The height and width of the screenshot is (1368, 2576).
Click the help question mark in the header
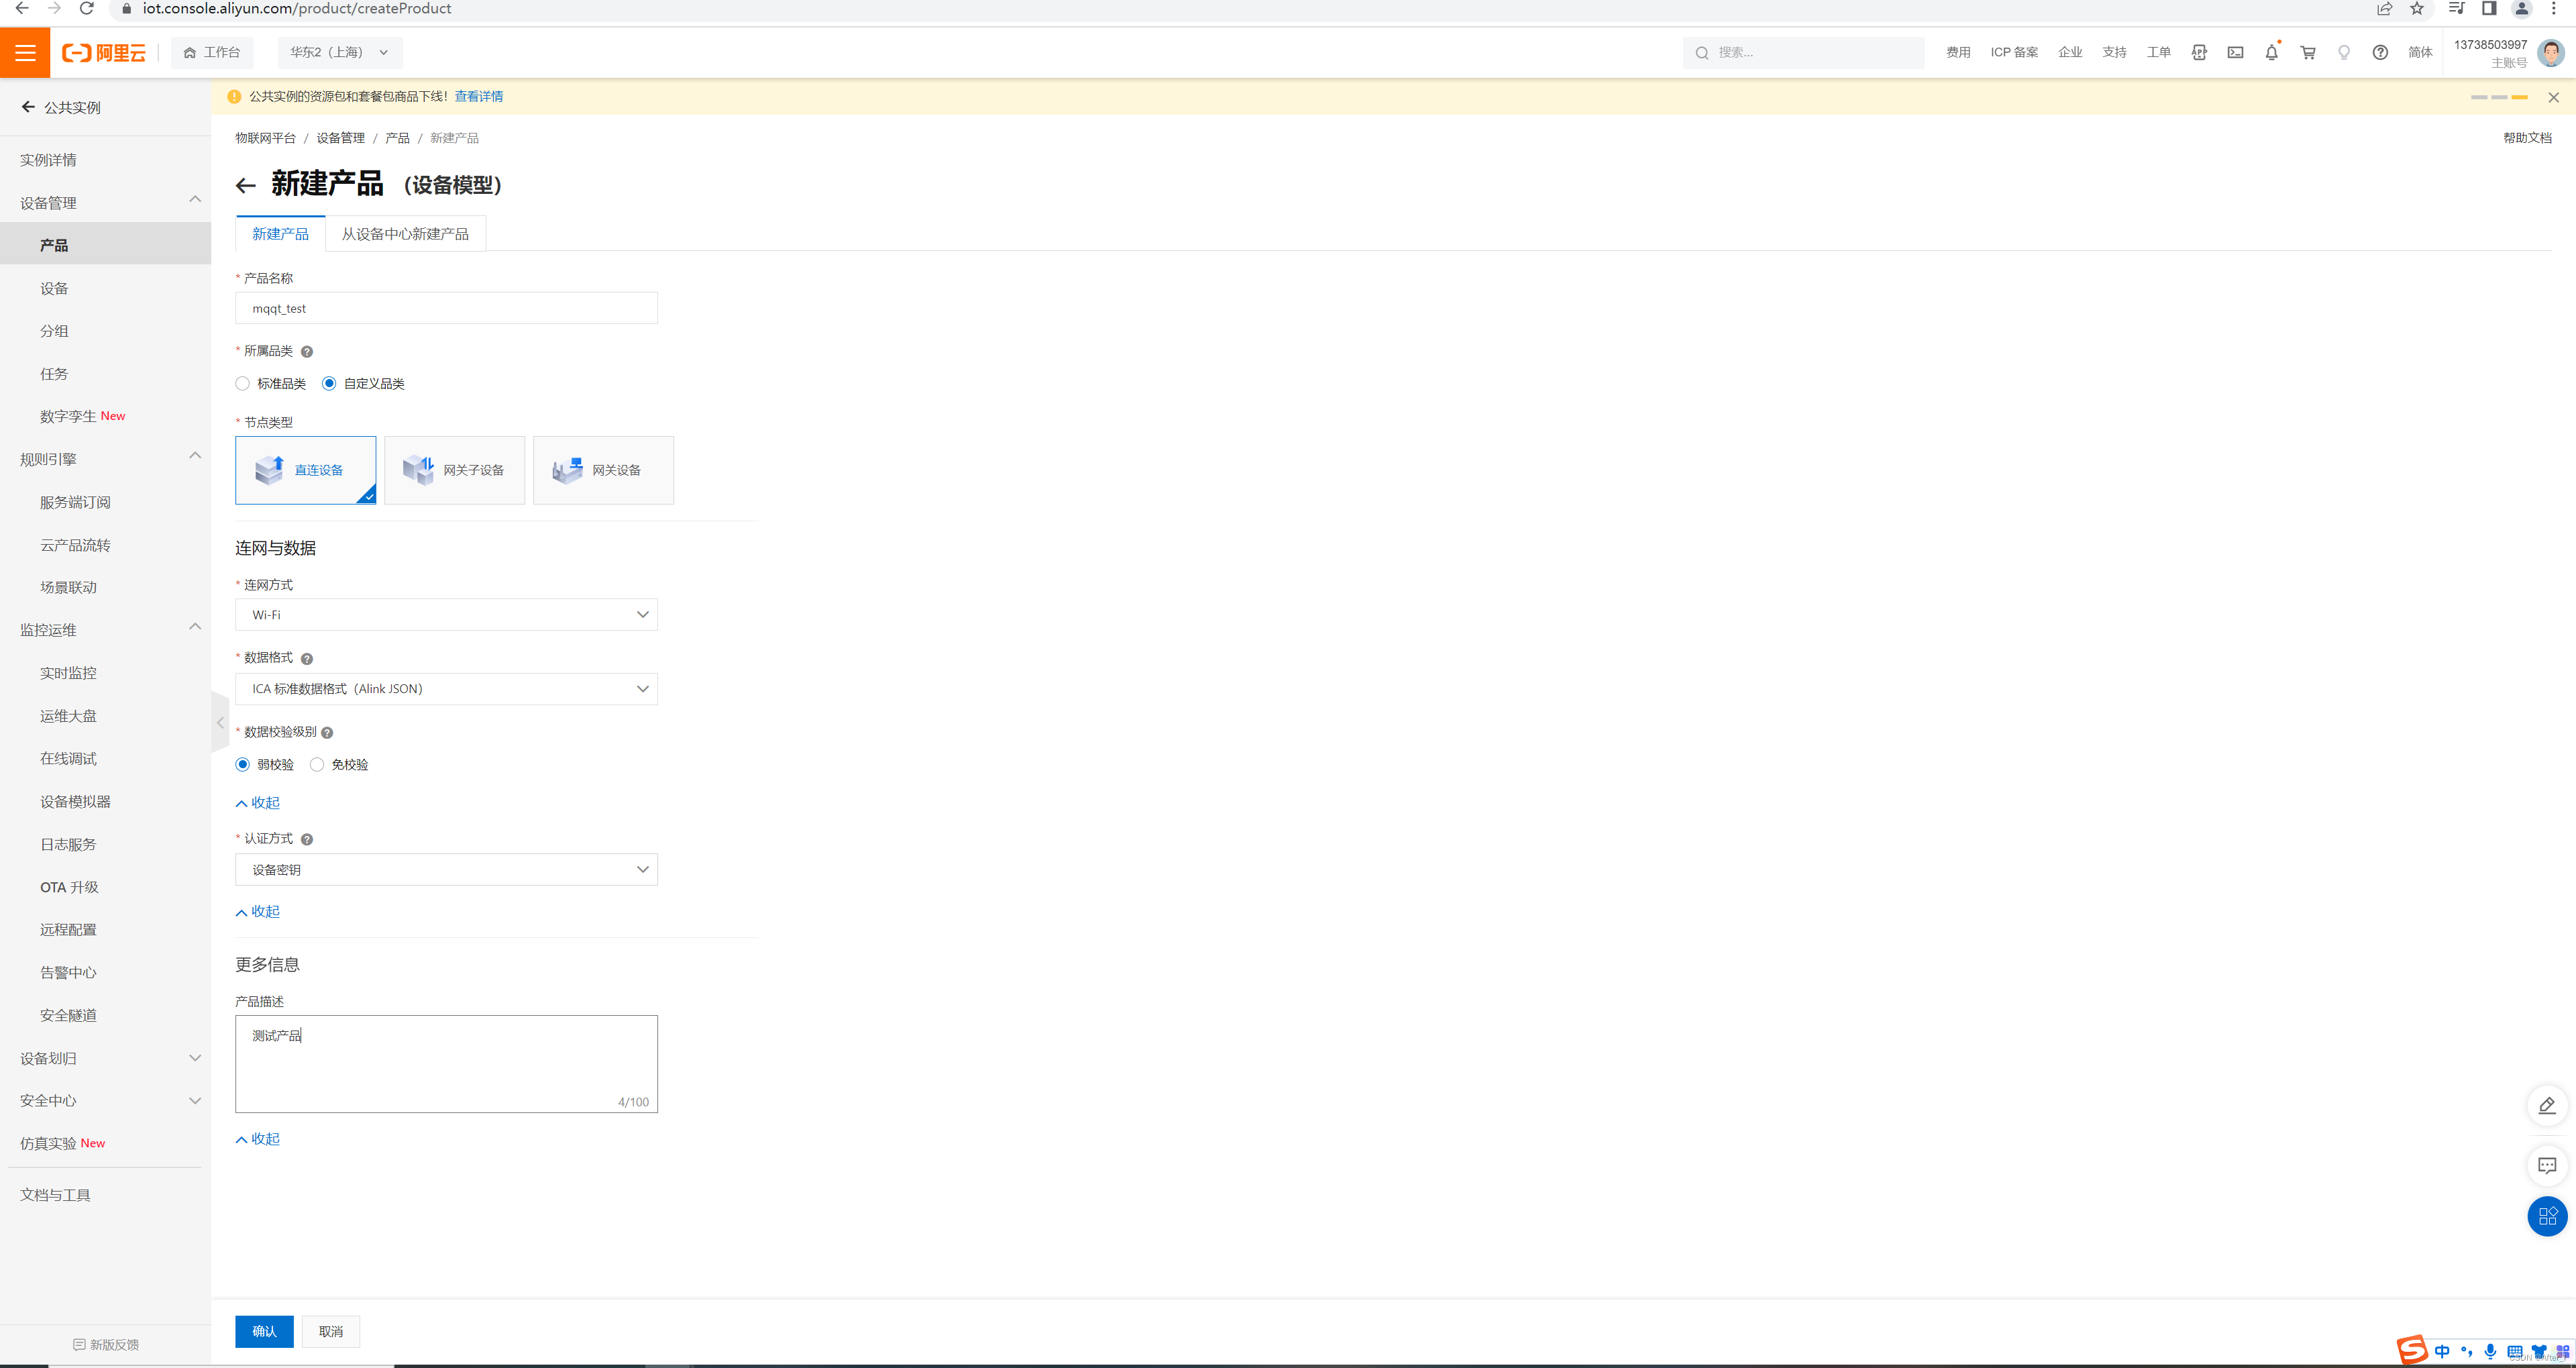tap(2380, 53)
